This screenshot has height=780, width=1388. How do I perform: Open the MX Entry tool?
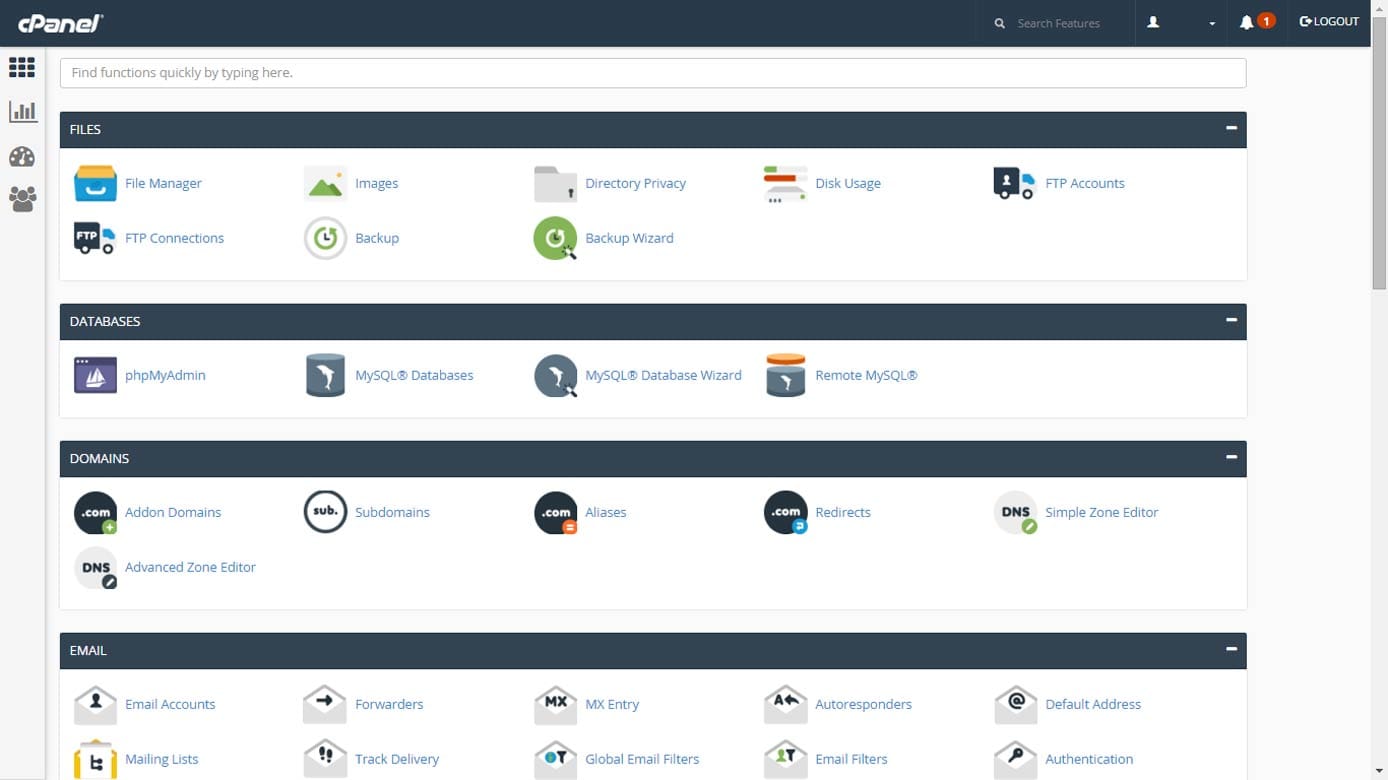(x=611, y=704)
